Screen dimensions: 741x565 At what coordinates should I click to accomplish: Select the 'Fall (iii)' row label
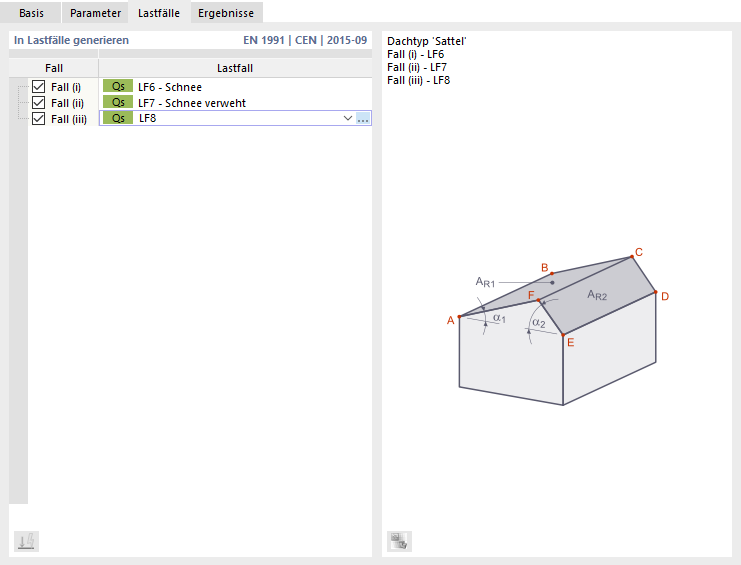pyautogui.click(x=69, y=119)
